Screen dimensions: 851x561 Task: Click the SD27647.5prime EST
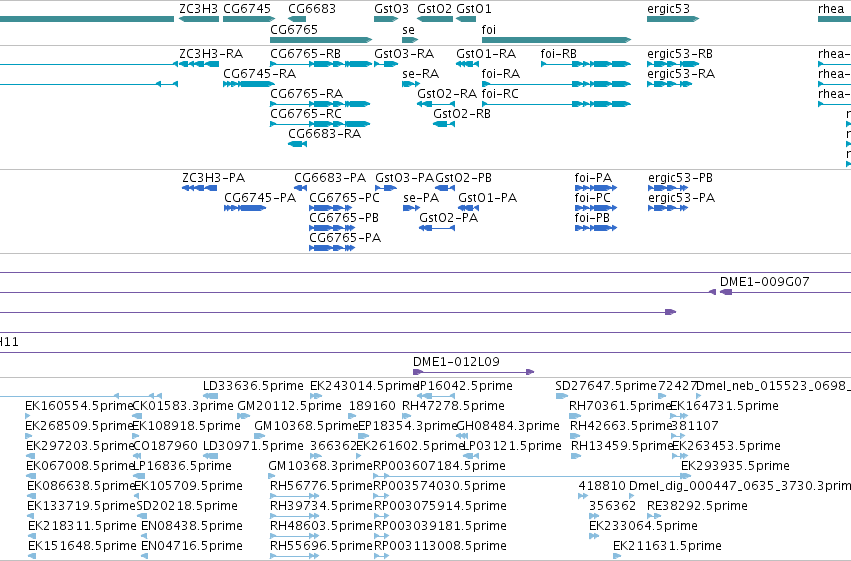[561, 396]
